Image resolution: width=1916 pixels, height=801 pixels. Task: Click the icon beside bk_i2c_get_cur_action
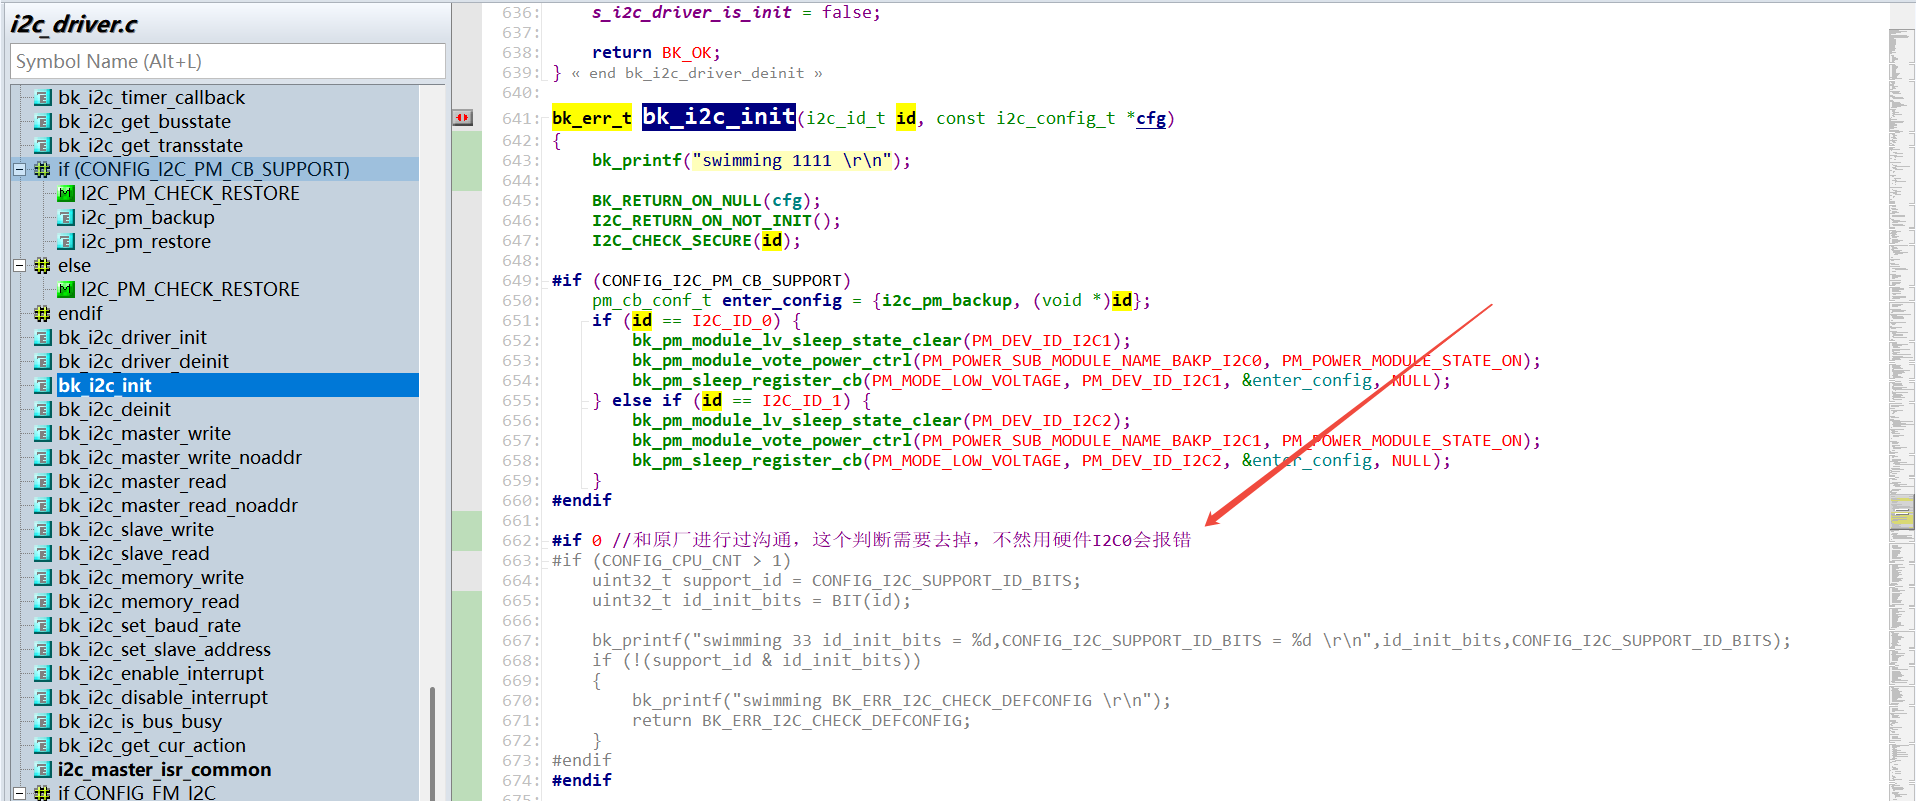[x=43, y=746]
